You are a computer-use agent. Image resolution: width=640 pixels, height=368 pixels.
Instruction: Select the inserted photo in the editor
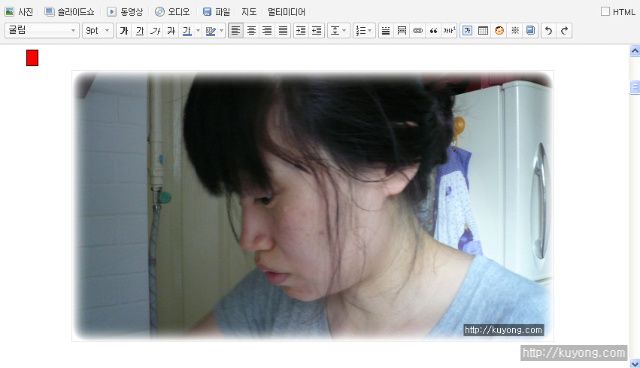click(313, 206)
